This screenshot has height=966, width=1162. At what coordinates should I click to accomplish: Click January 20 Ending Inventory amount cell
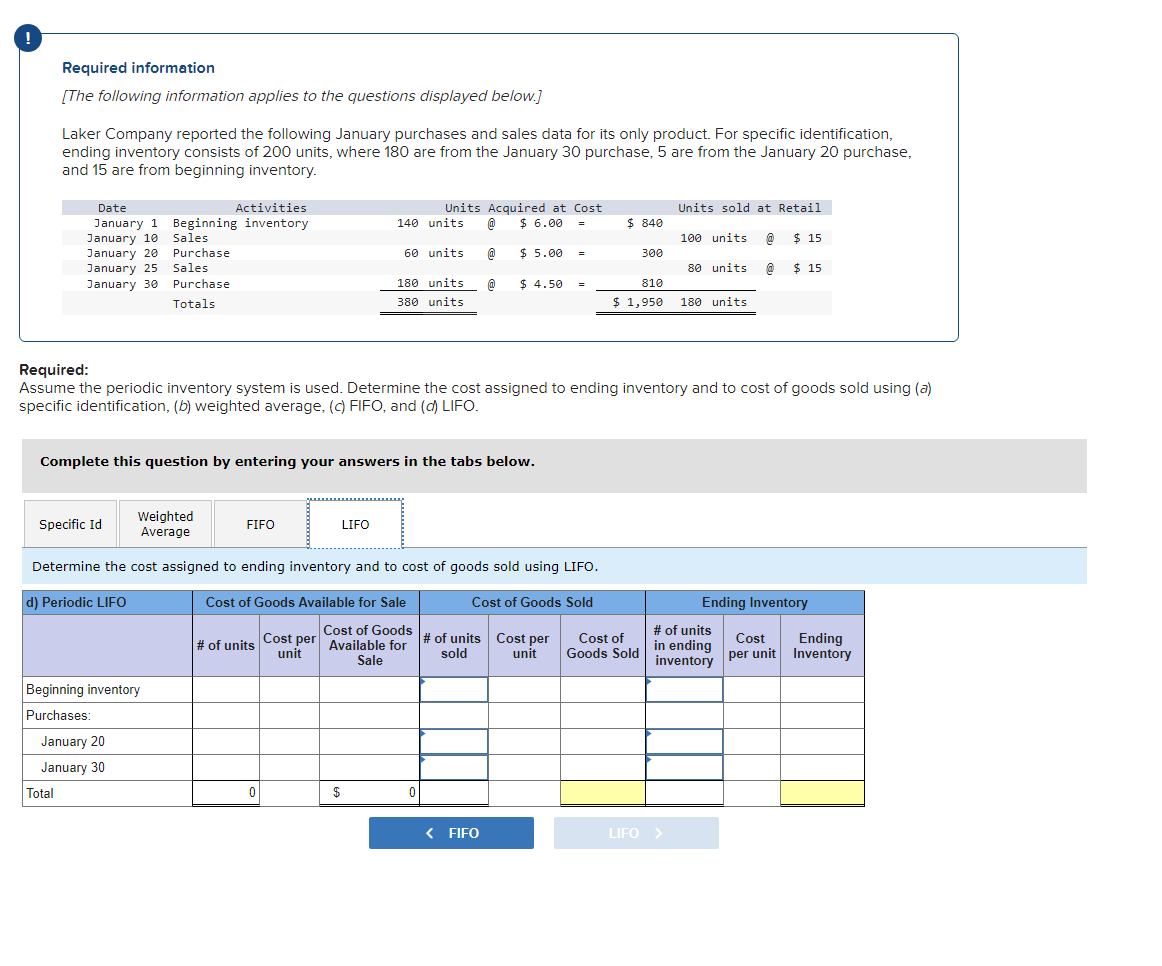(822, 742)
